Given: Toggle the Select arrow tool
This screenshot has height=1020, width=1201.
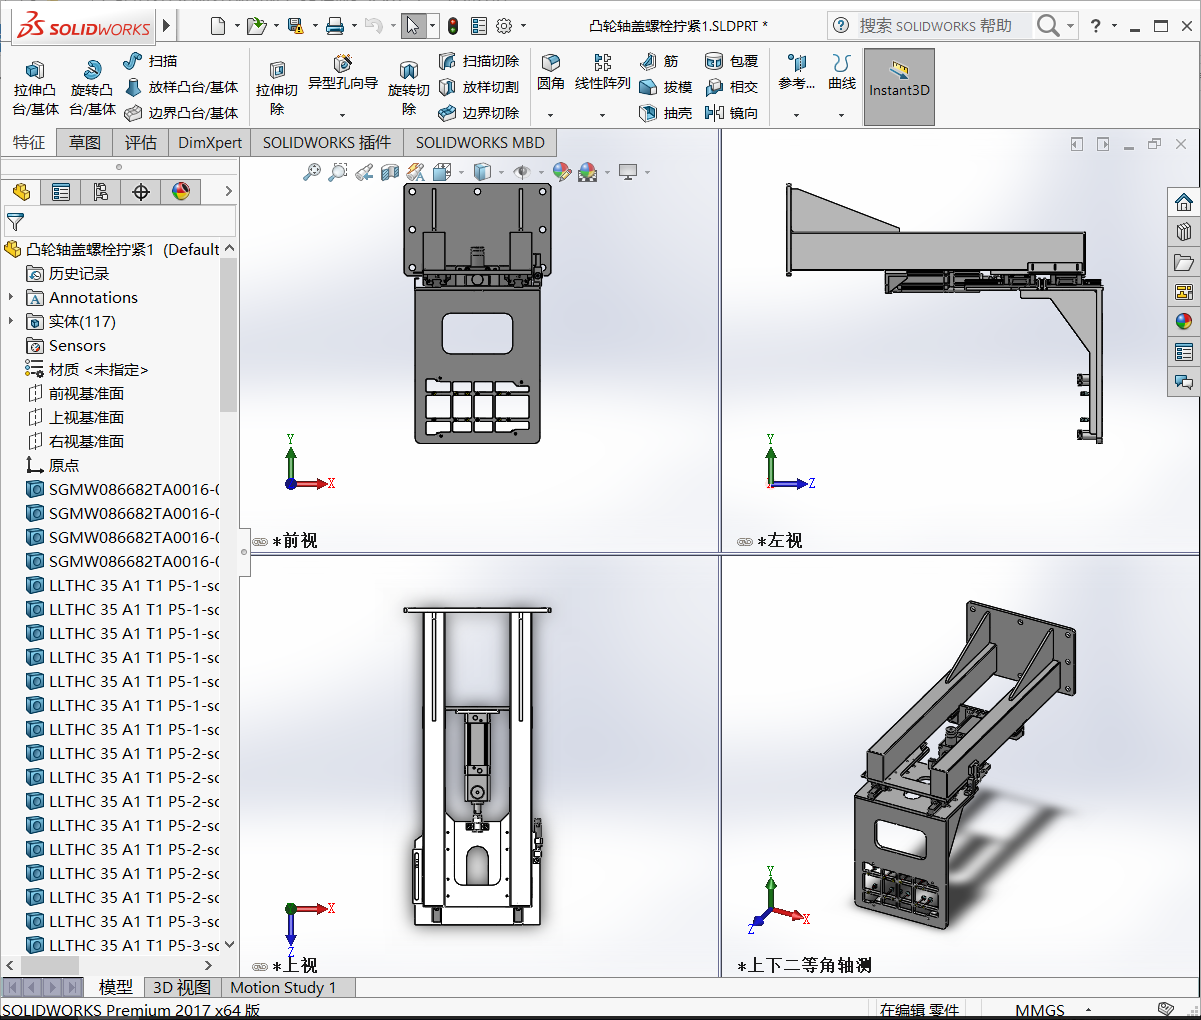Looking at the screenshot, I should click(x=413, y=26).
